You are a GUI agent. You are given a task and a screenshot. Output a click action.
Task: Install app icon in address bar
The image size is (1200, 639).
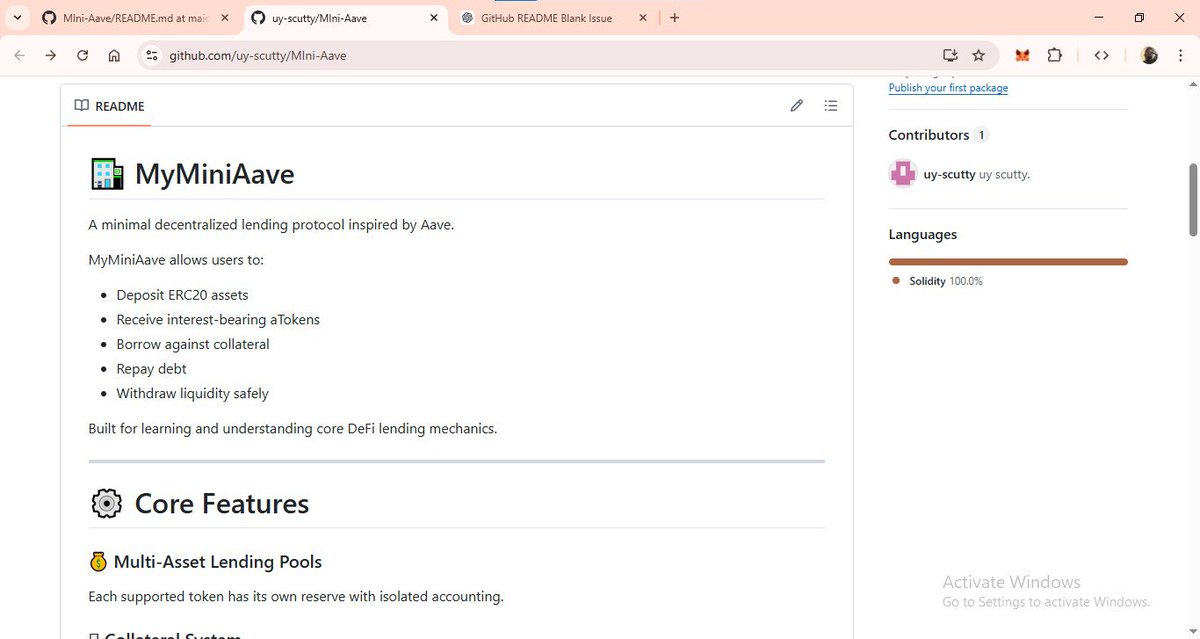pos(950,56)
